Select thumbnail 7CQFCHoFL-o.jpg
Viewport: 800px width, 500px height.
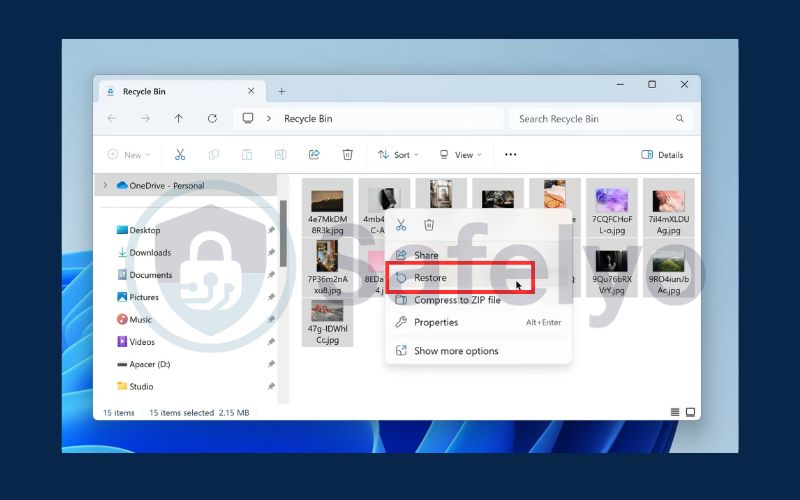(612, 208)
